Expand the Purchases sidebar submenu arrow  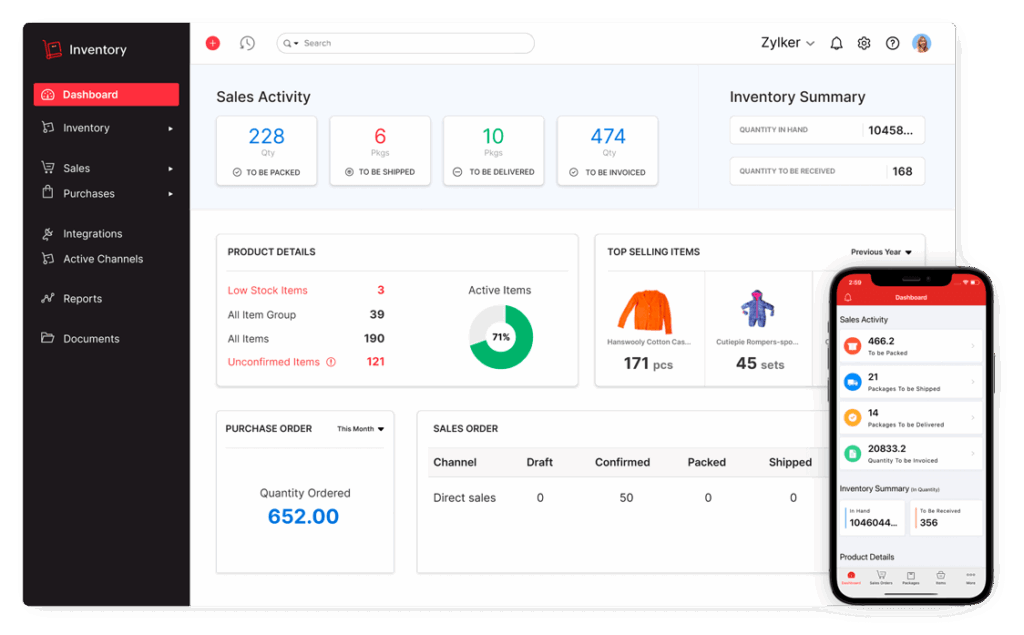(x=170, y=194)
